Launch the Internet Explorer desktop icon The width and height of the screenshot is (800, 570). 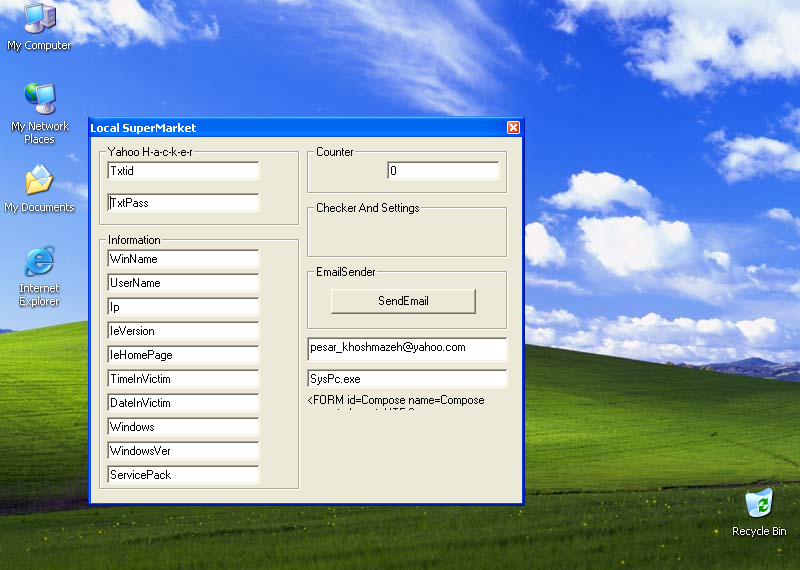coord(40,276)
